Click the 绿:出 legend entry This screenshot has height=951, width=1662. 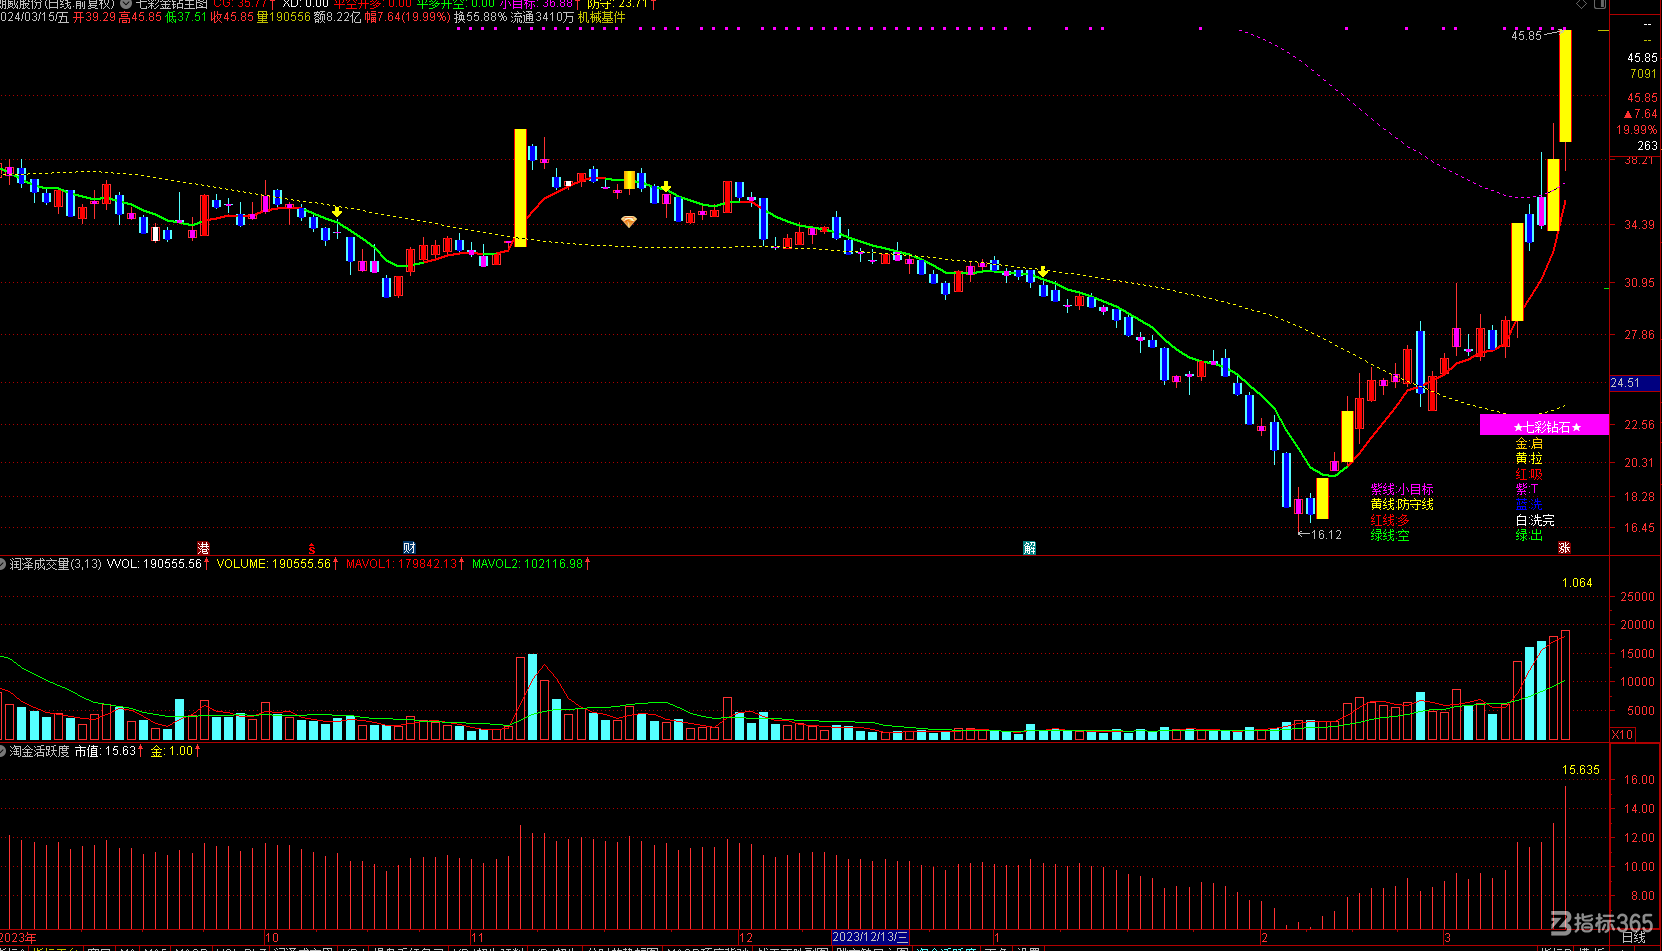click(x=1529, y=535)
